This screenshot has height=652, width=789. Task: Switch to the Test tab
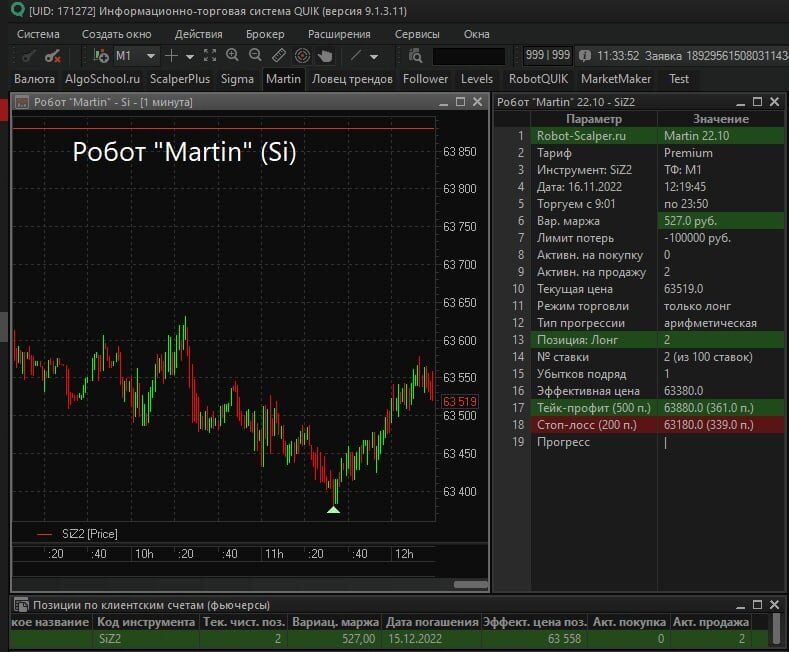point(679,79)
